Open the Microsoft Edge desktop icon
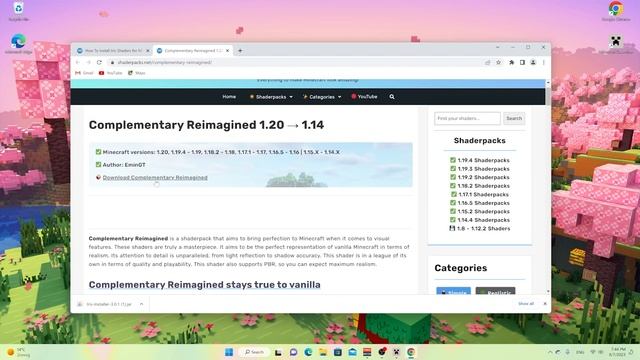 click(x=18, y=44)
